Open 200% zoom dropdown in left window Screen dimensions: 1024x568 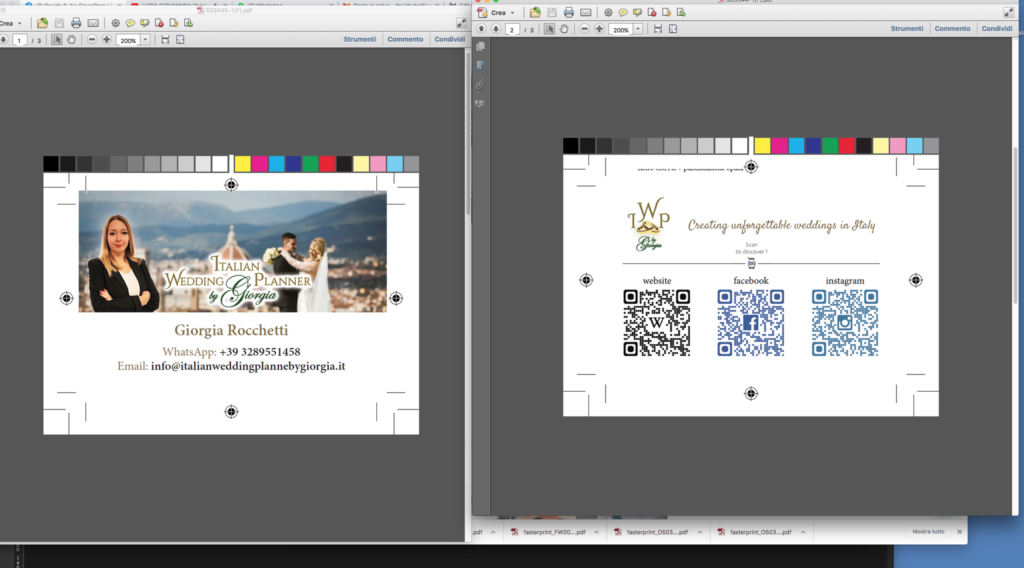point(145,40)
